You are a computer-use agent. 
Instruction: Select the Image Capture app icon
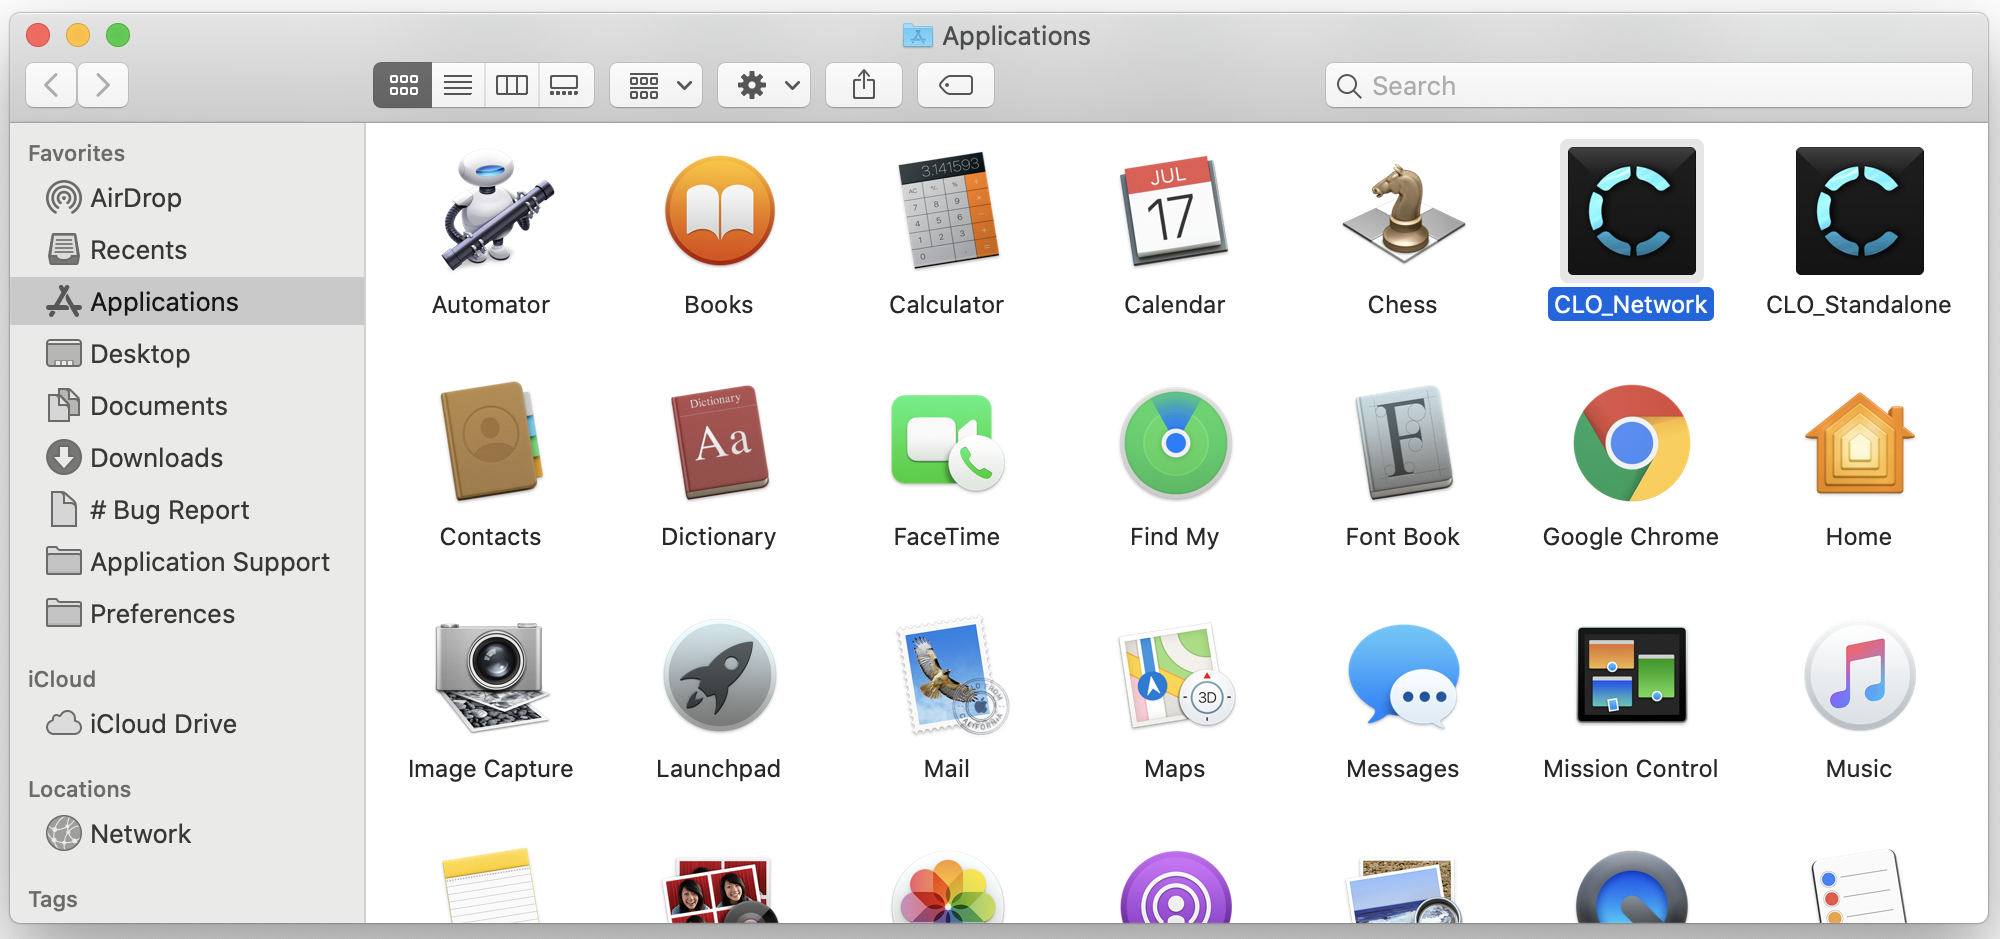tap(491, 676)
